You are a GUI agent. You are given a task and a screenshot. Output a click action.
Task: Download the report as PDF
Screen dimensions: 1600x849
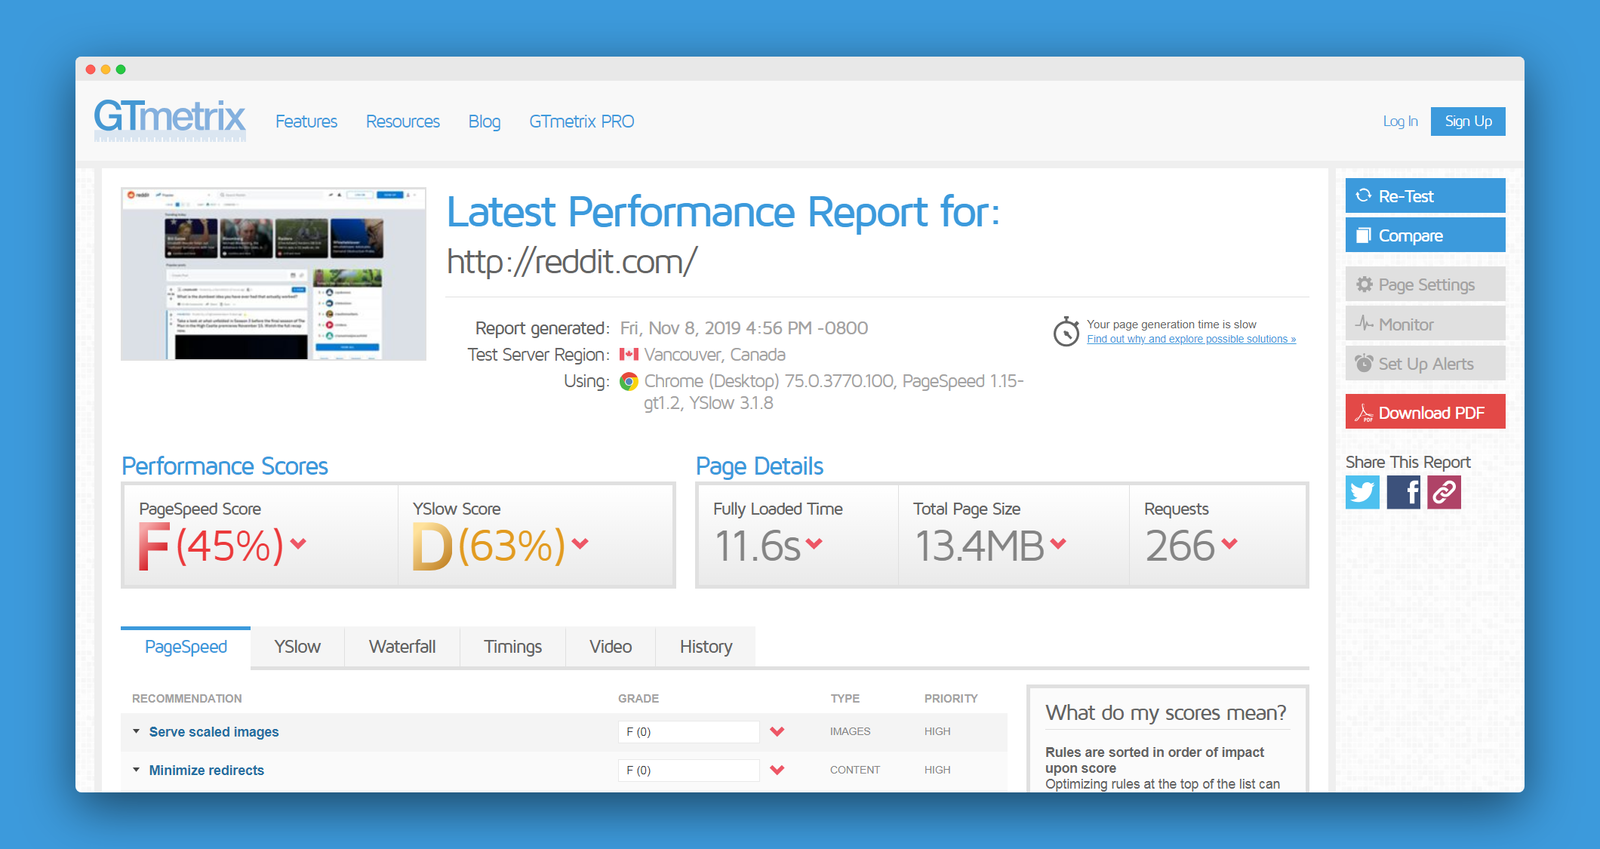[x=1425, y=412]
